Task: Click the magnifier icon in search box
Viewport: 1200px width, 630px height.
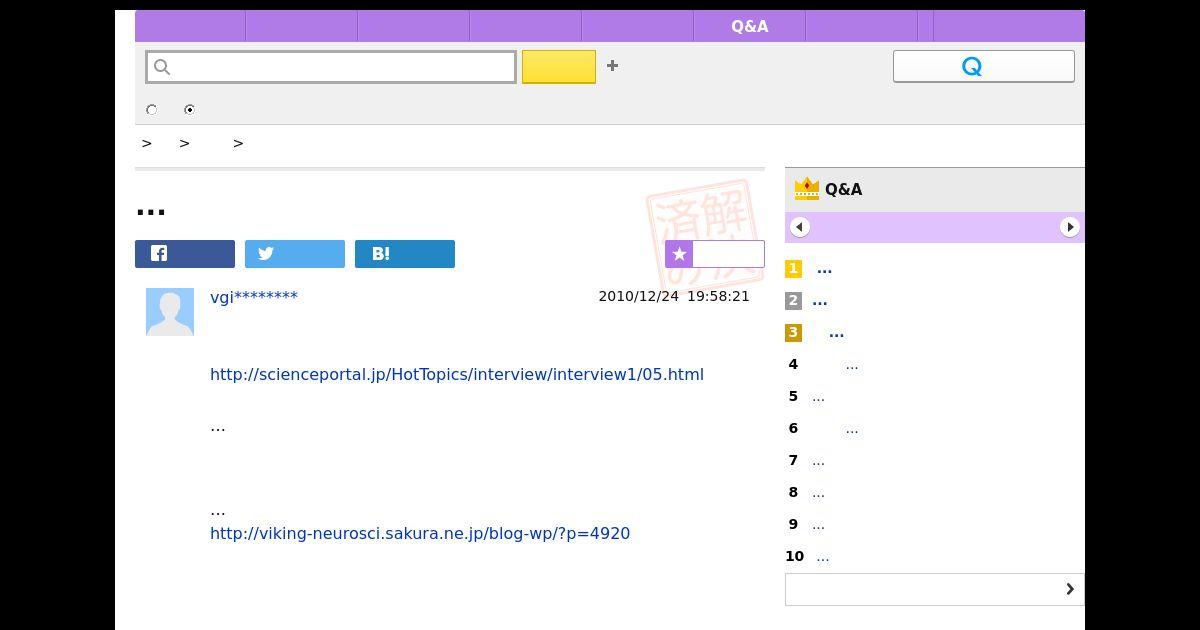Action: point(163,67)
